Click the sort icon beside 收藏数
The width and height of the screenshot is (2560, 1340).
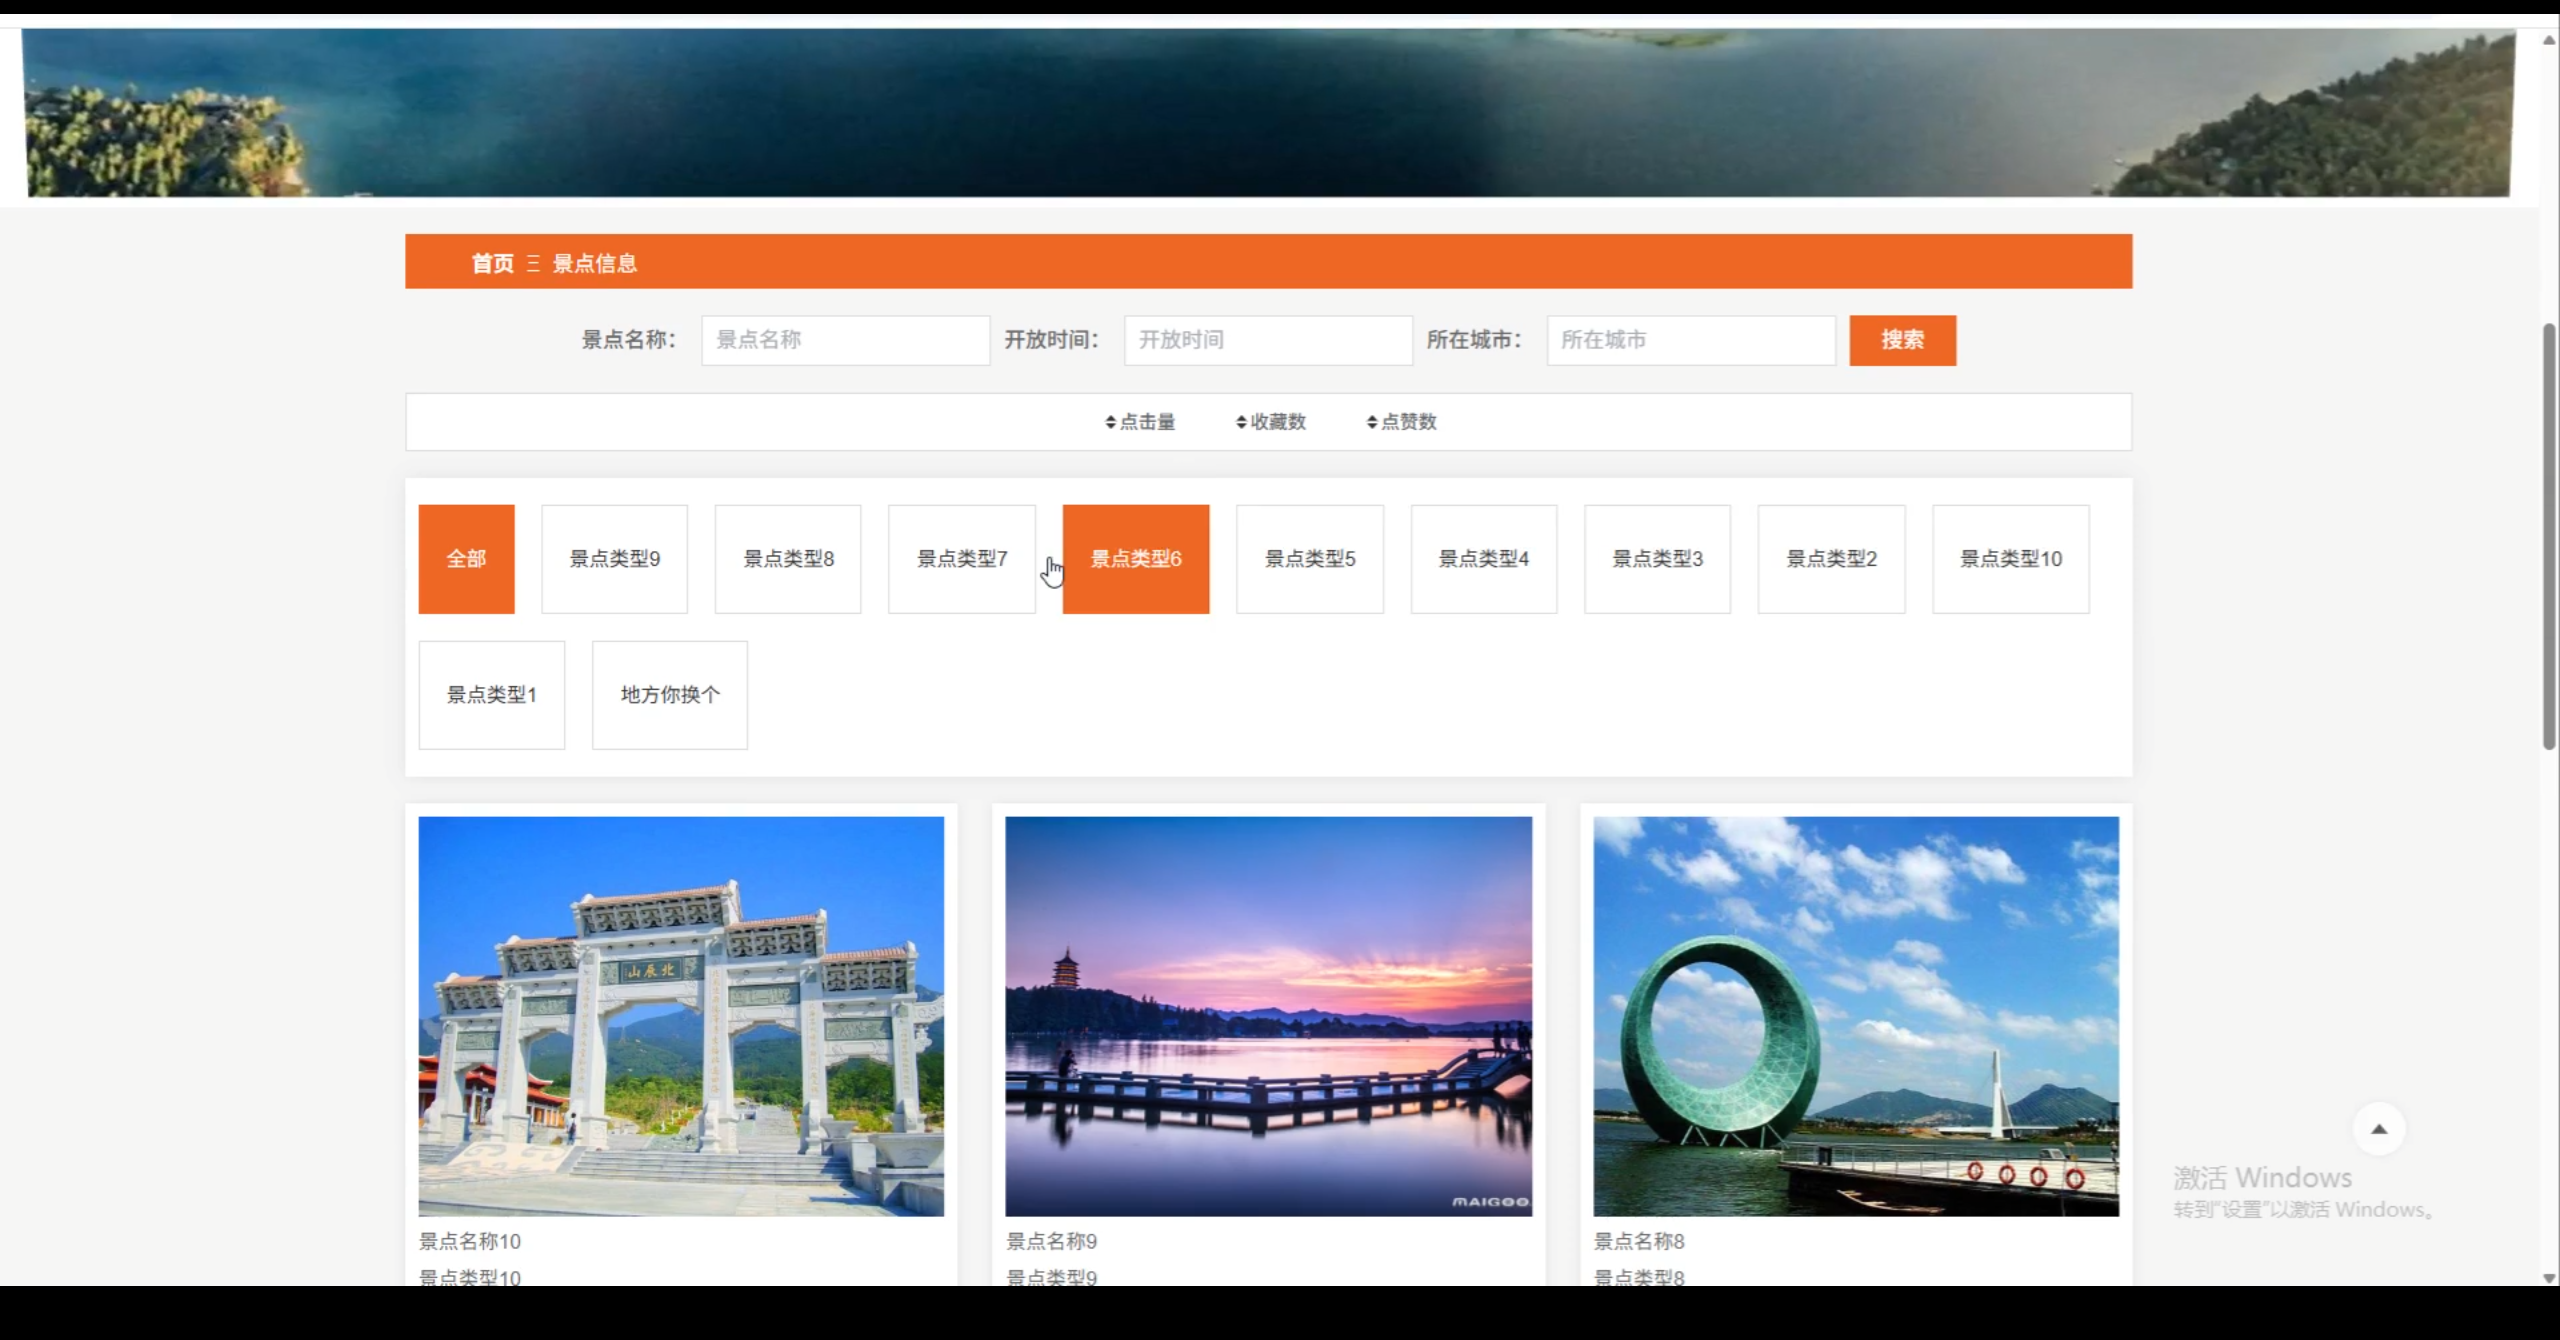[x=1240, y=421]
